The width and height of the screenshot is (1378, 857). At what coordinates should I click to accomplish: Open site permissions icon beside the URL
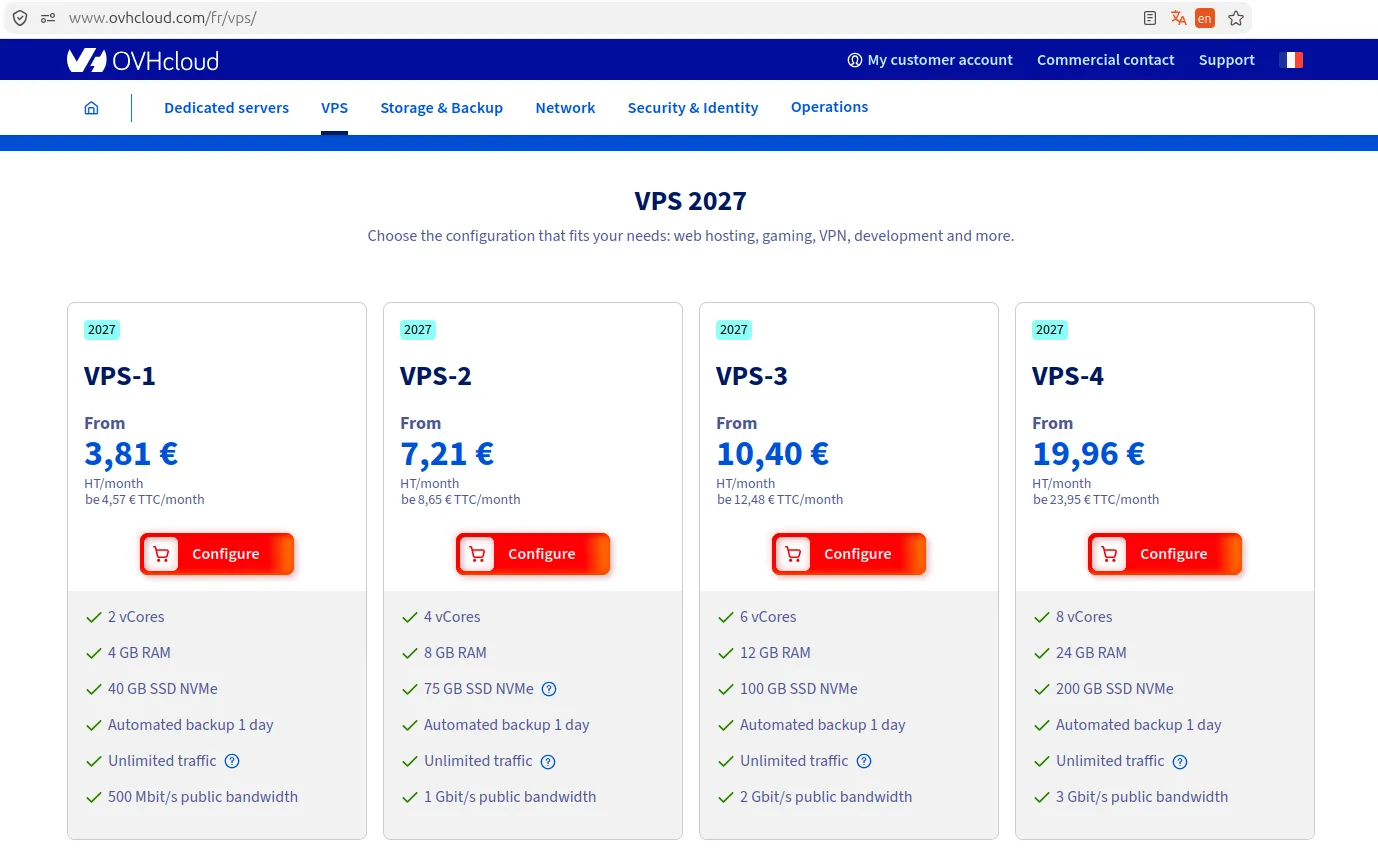pos(48,18)
